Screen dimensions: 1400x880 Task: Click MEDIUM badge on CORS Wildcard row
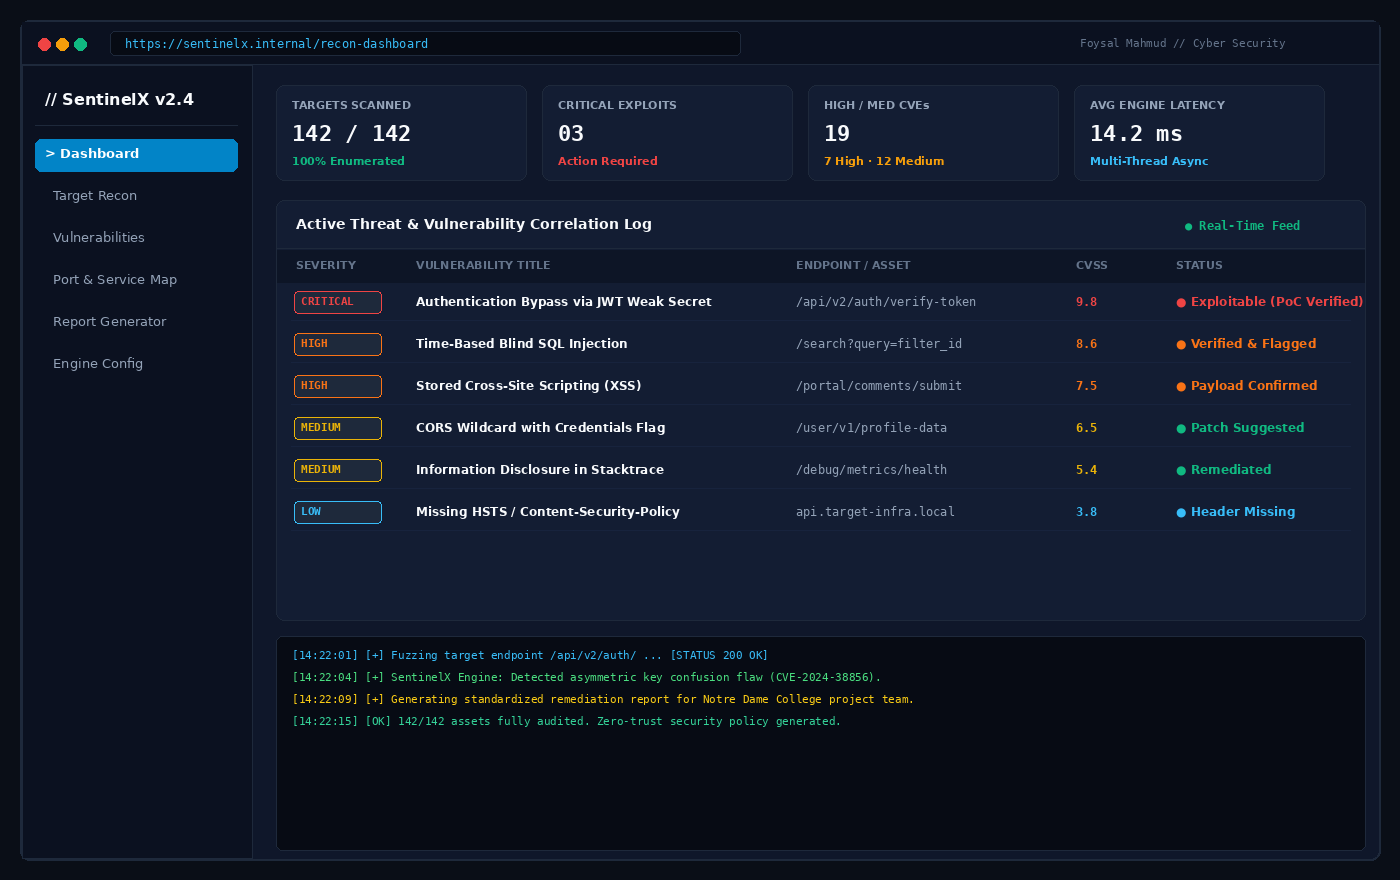click(338, 428)
